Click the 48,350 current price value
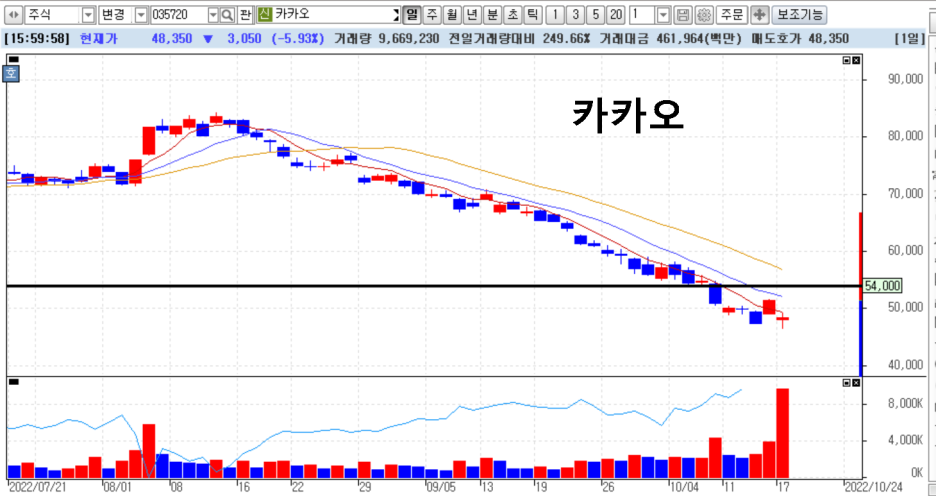The image size is (936, 496). (x=172, y=39)
